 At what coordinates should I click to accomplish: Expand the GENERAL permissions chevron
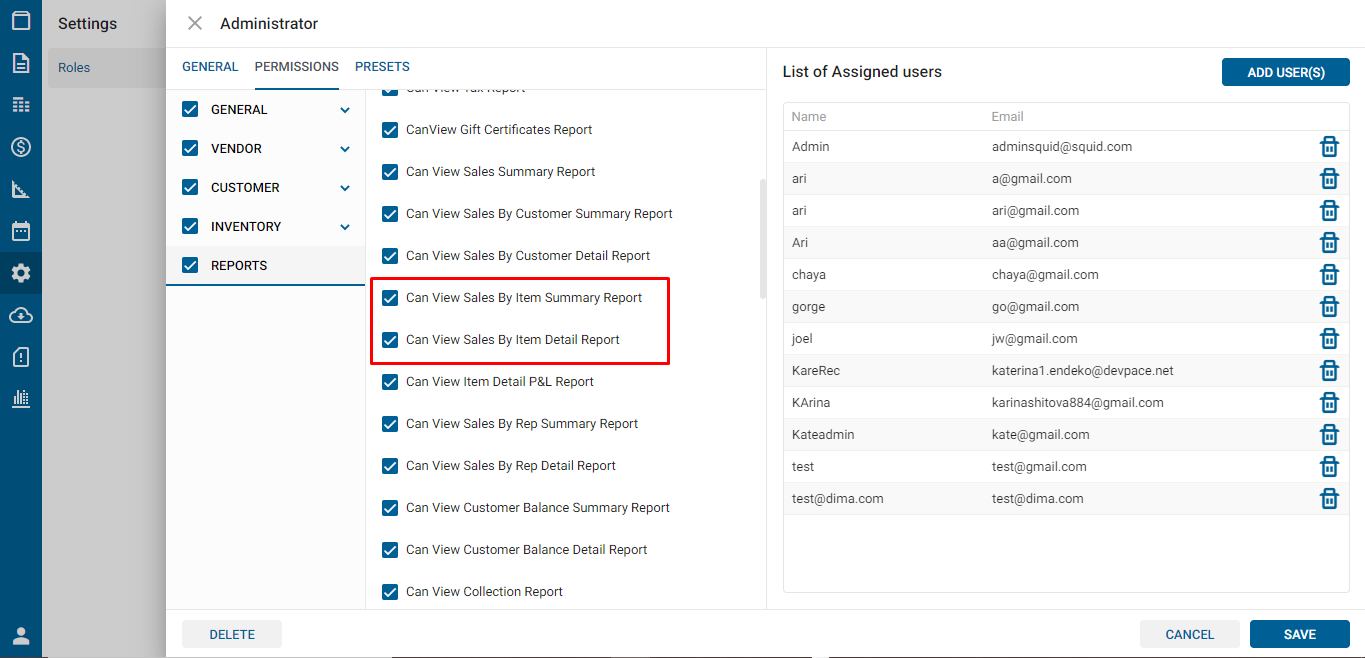(345, 110)
